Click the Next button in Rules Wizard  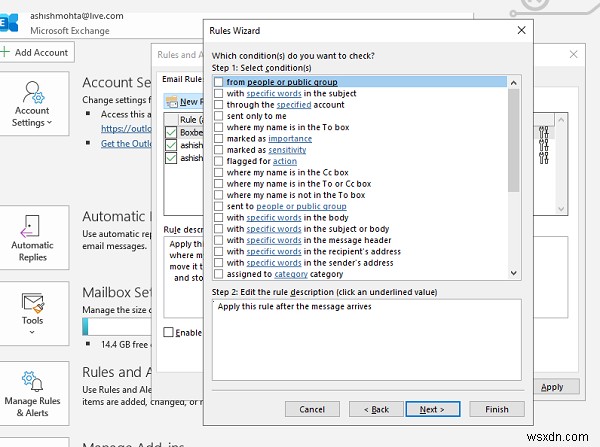click(432, 409)
